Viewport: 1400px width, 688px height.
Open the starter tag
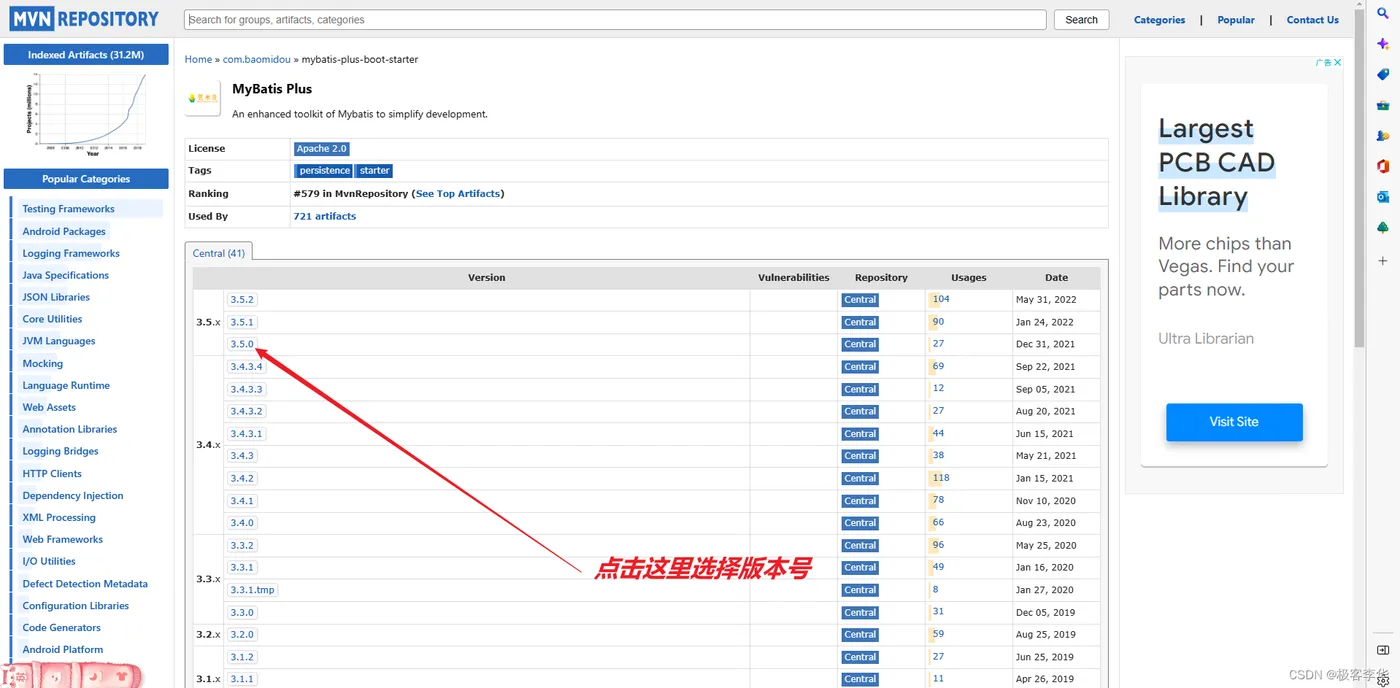[375, 171]
